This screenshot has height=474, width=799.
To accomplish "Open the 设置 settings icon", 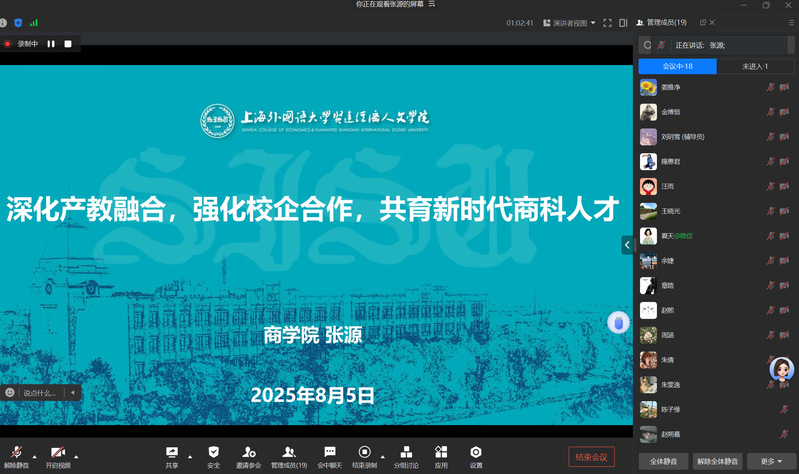I will pyautogui.click(x=475, y=452).
